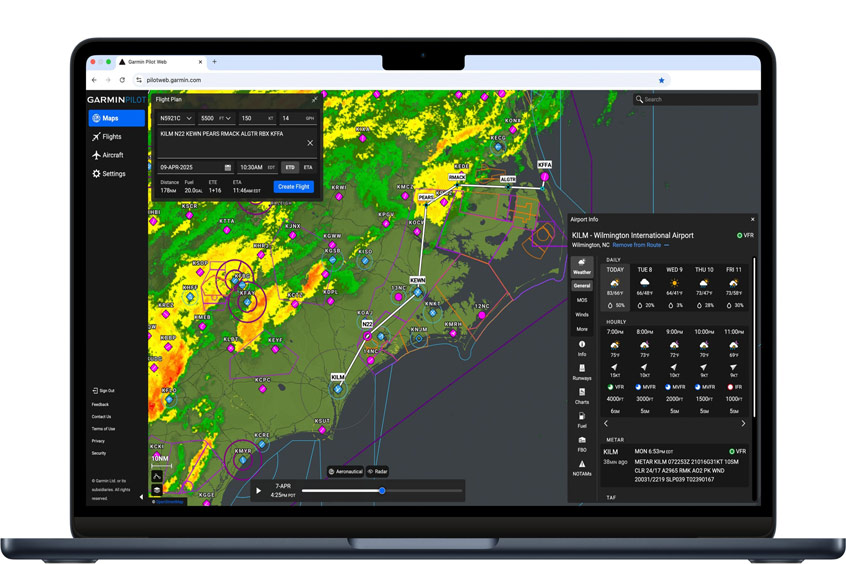846x564 pixels.
Task: Open Settings from the left sidebar
Action: point(109,174)
